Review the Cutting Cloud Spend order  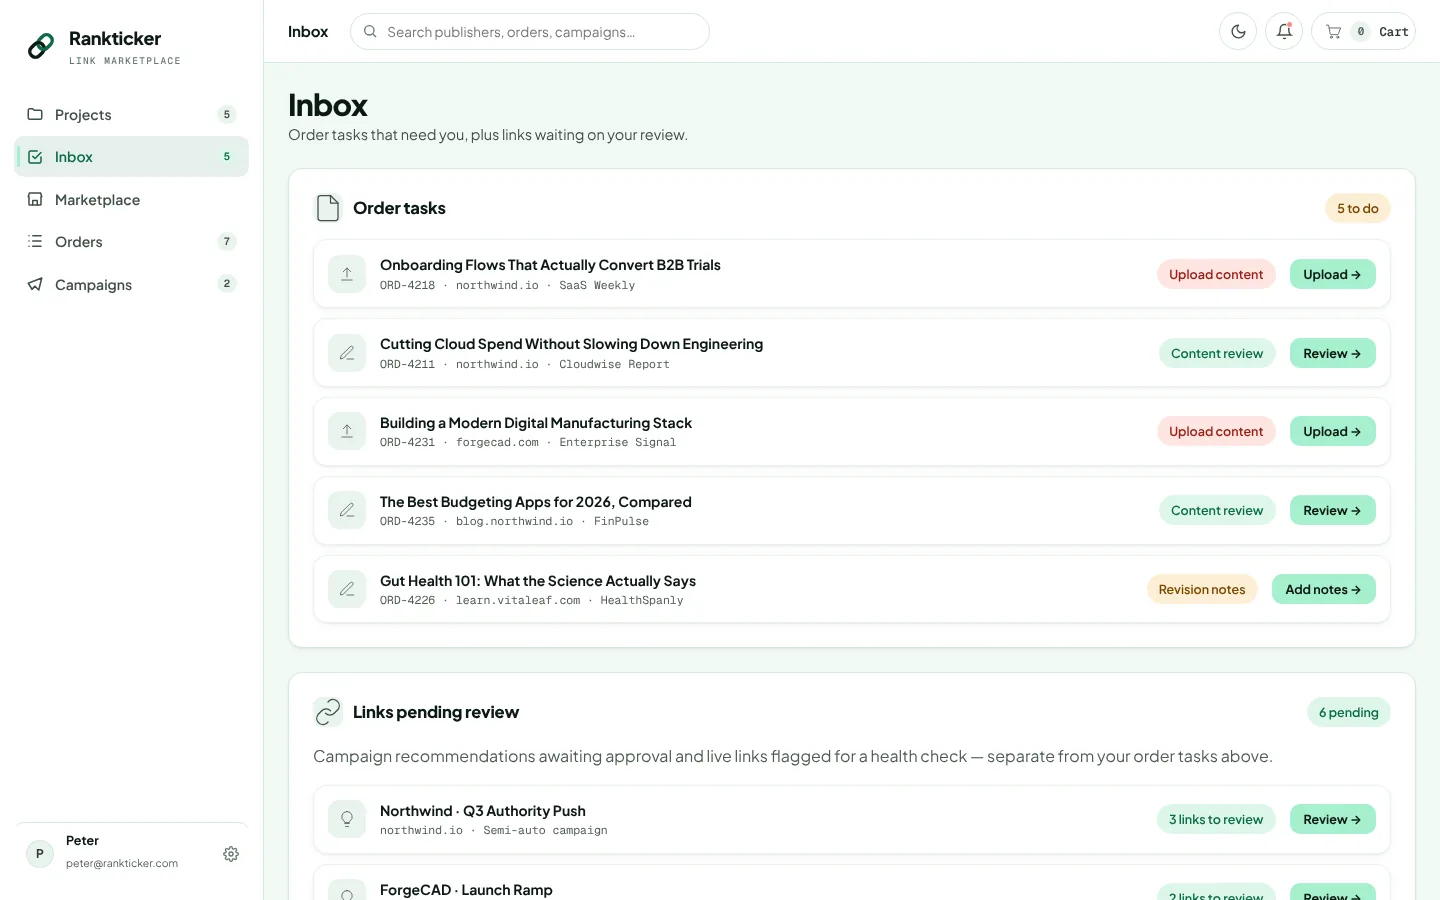click(1332, 353)
